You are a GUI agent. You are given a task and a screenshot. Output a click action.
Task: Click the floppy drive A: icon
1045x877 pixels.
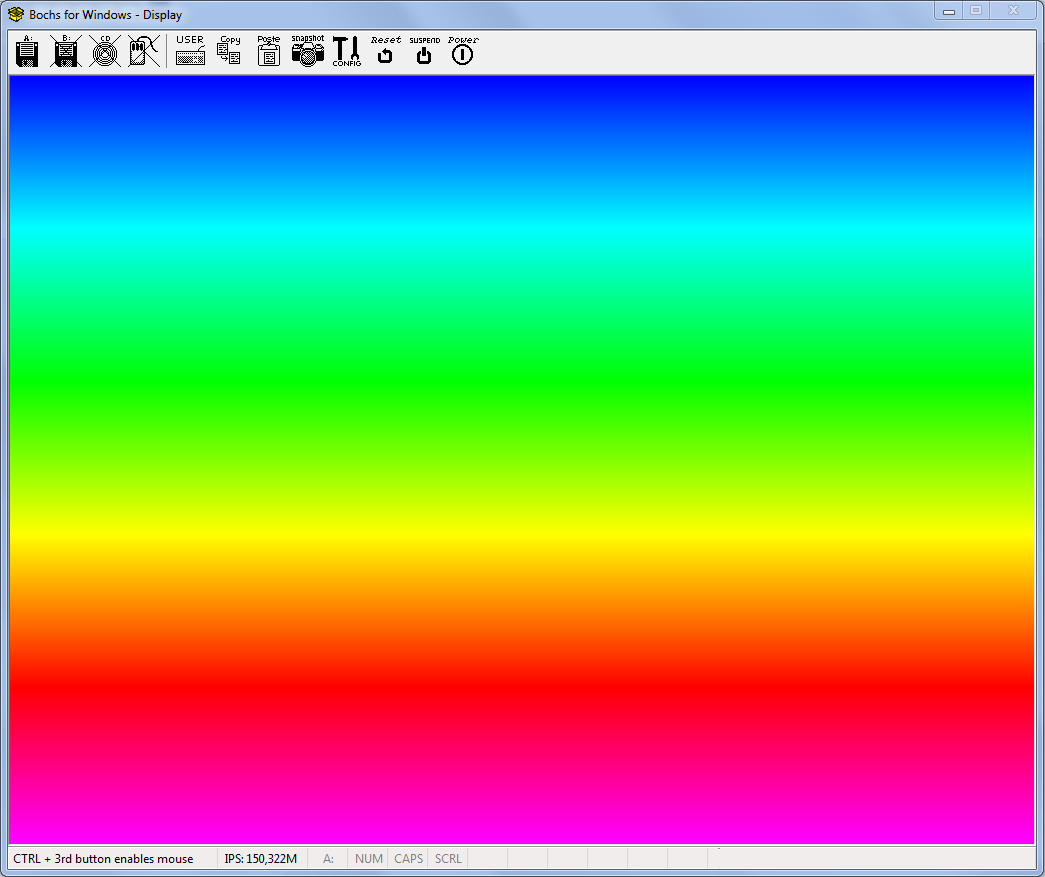(x=27, y=51)
